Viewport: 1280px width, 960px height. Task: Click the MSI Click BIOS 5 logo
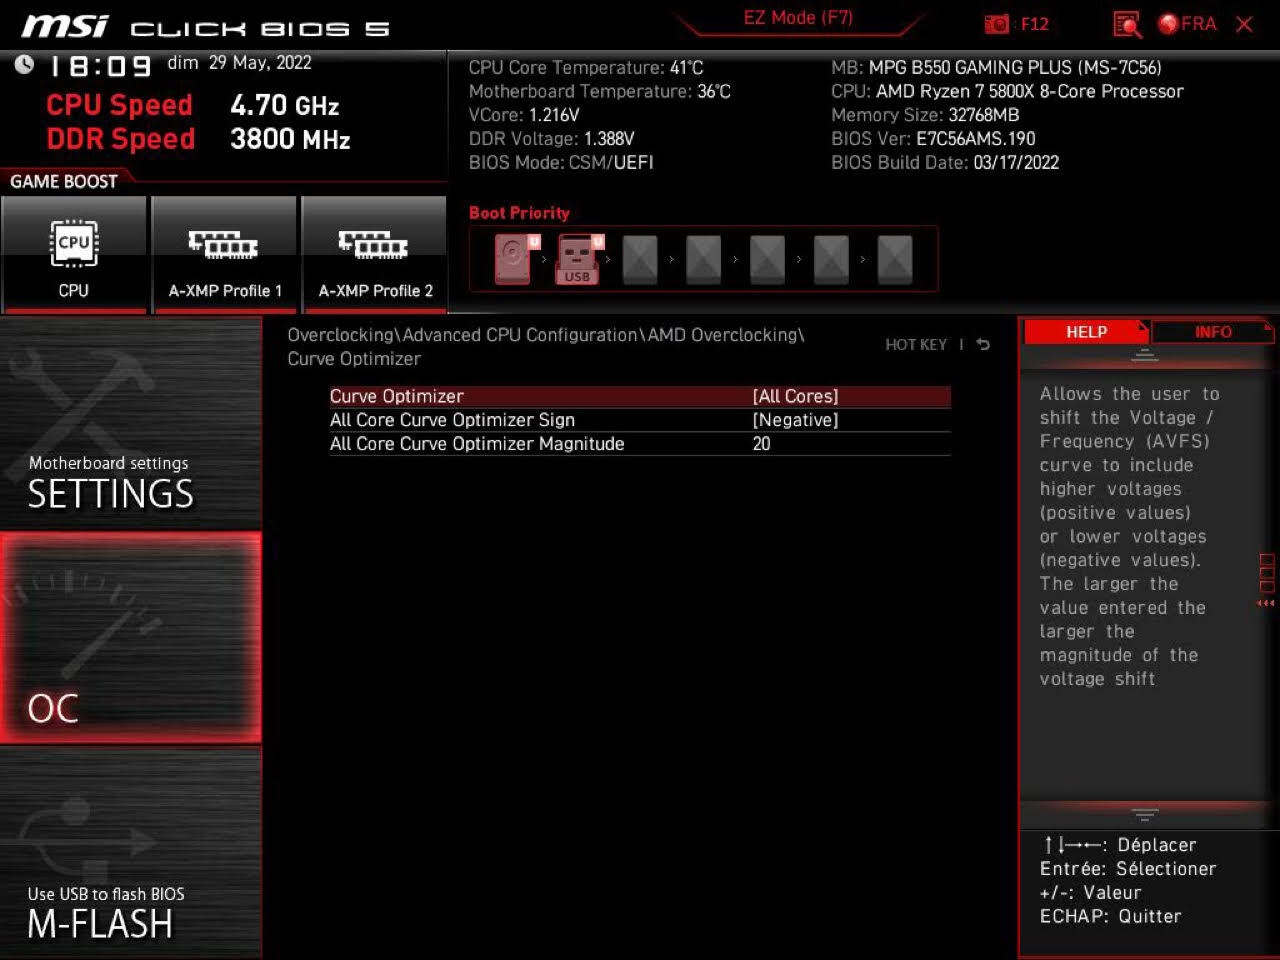[x=205, y=26]
